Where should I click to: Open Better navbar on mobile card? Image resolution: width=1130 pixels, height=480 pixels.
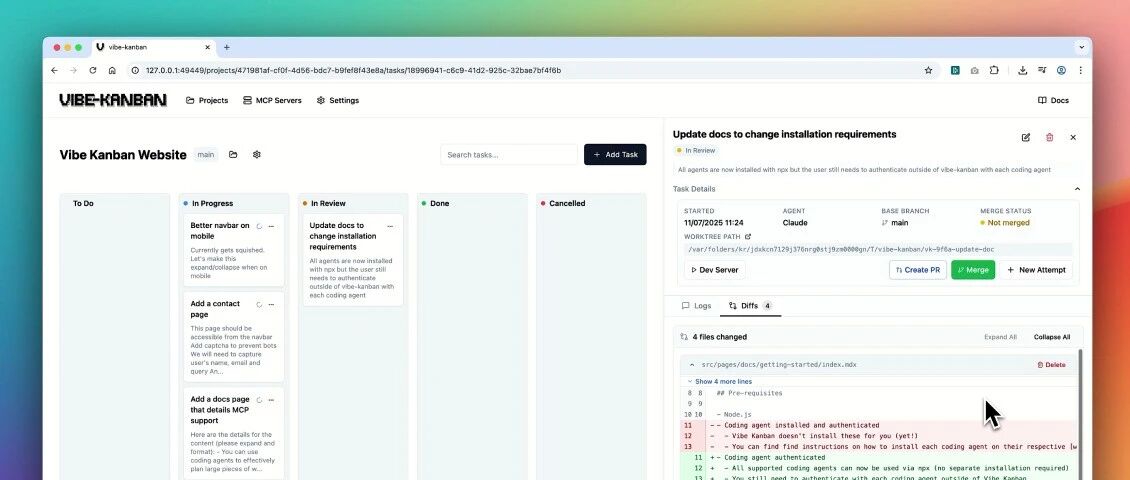click(233, 250)
